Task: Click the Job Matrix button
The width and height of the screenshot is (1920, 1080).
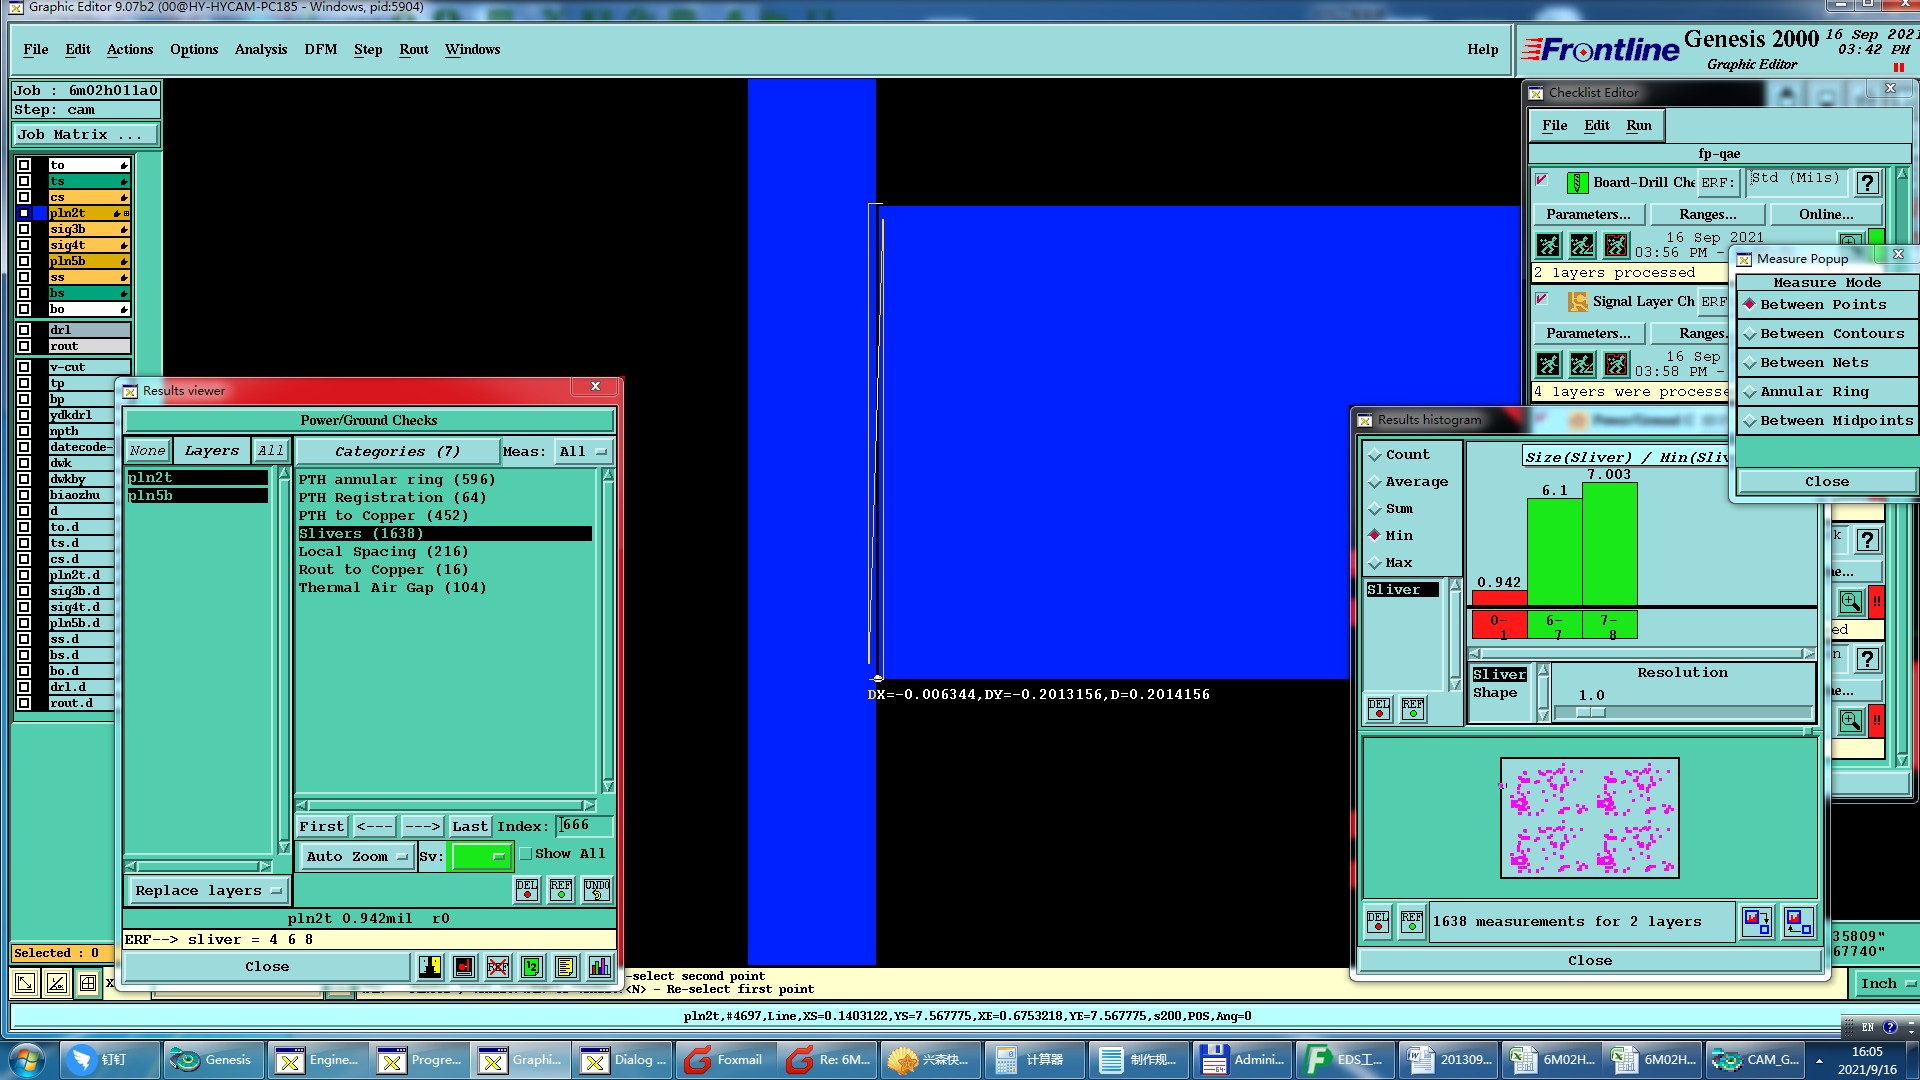Action: pyautogui.click(x=85, y=135)
